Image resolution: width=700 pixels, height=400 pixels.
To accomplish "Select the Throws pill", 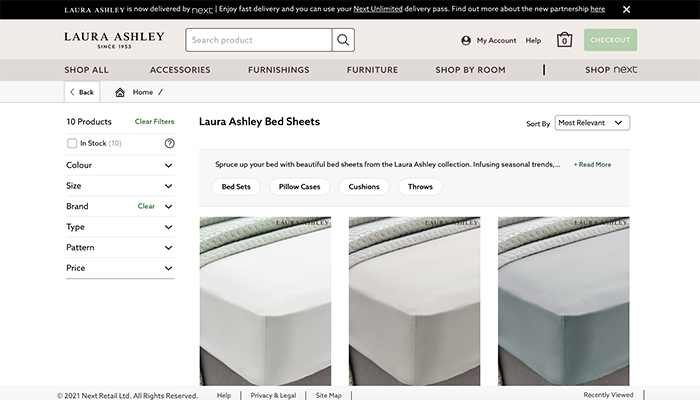I will (x=420, y=187).
